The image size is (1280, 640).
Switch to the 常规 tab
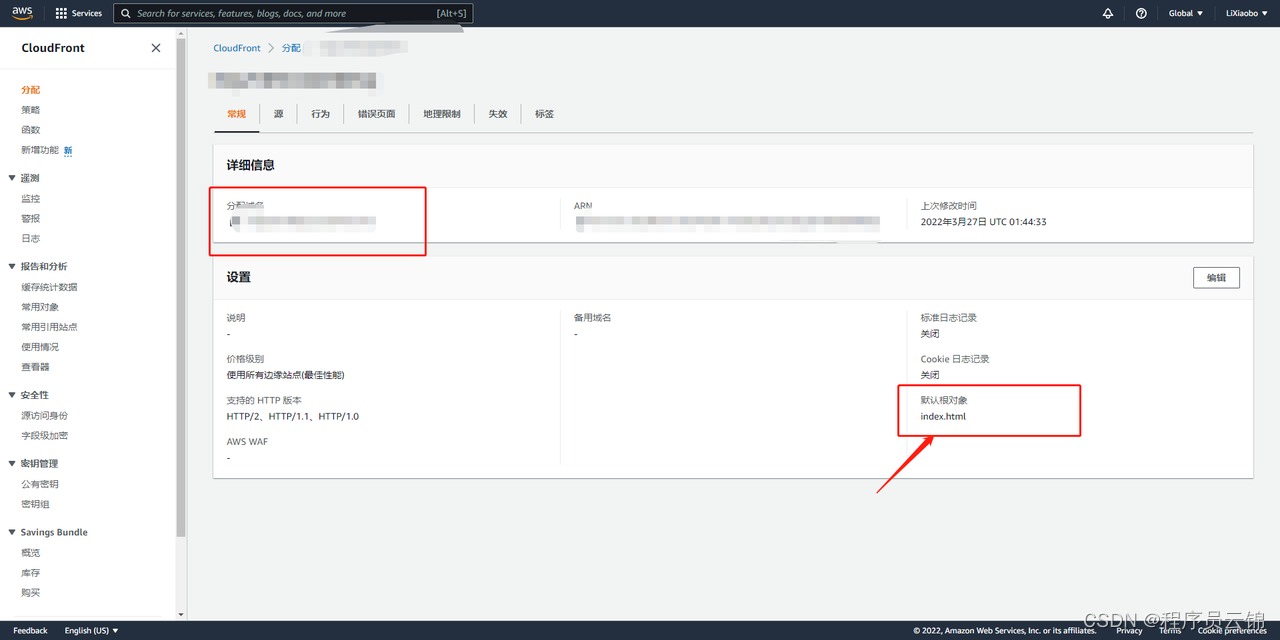[236, 114]
